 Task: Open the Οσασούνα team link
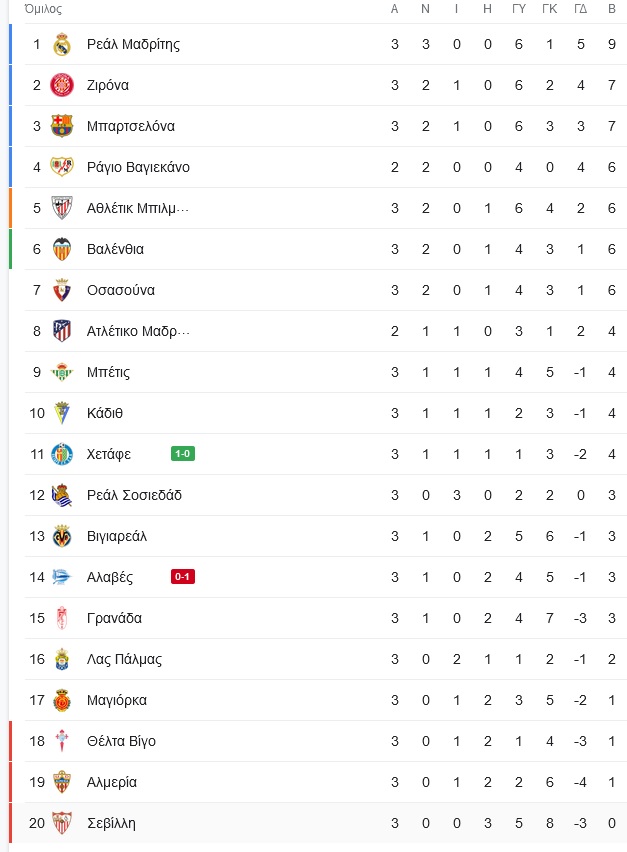(121, 290)
